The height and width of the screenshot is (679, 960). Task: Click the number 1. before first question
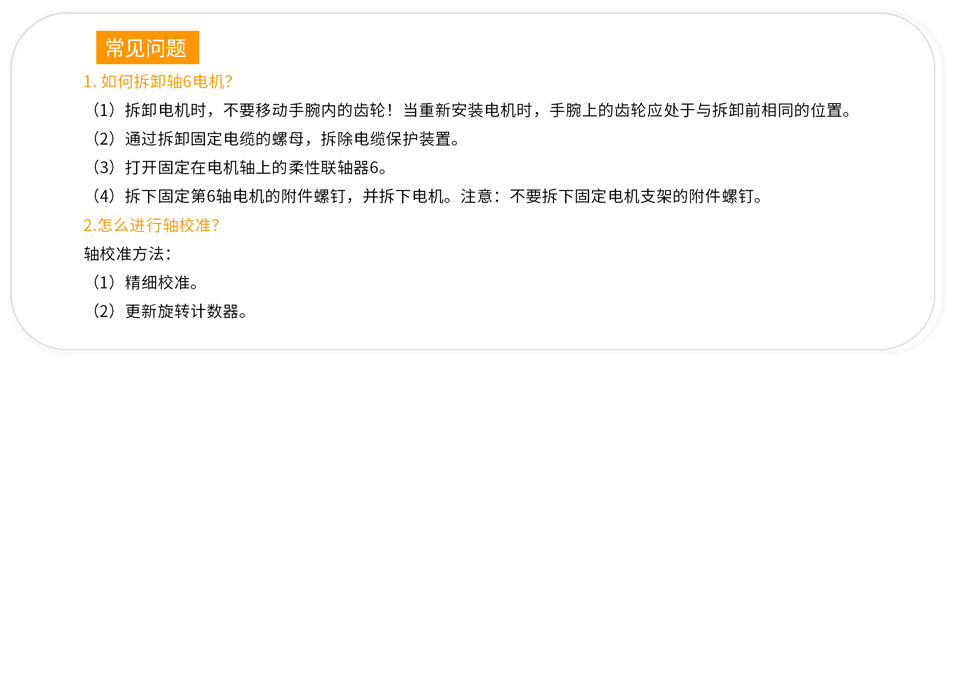pyautogui.click(x=90, y=81)
